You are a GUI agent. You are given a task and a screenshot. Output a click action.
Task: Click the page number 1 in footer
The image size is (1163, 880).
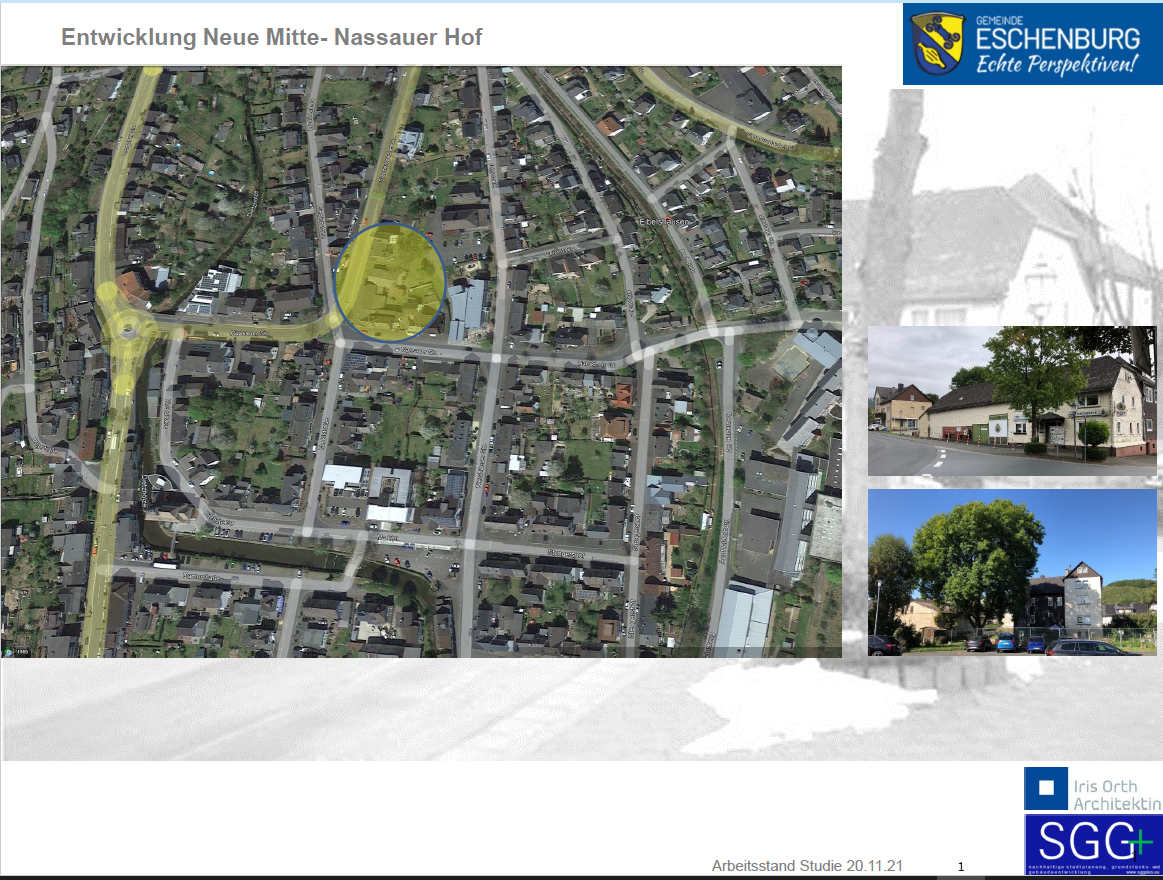coord(961,867)
